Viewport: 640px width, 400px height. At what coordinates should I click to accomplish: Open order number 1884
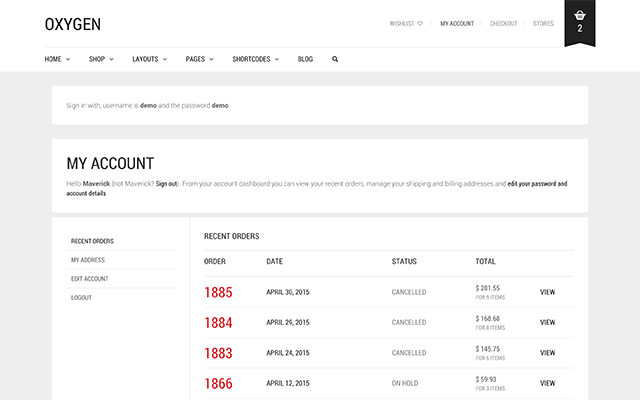(x=218, y=323)
